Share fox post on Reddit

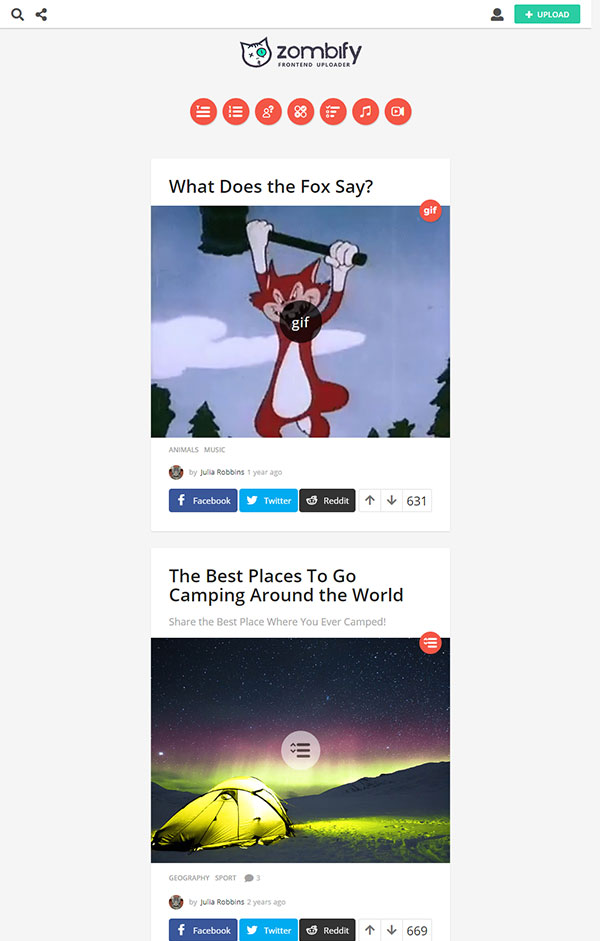(327, 501)
